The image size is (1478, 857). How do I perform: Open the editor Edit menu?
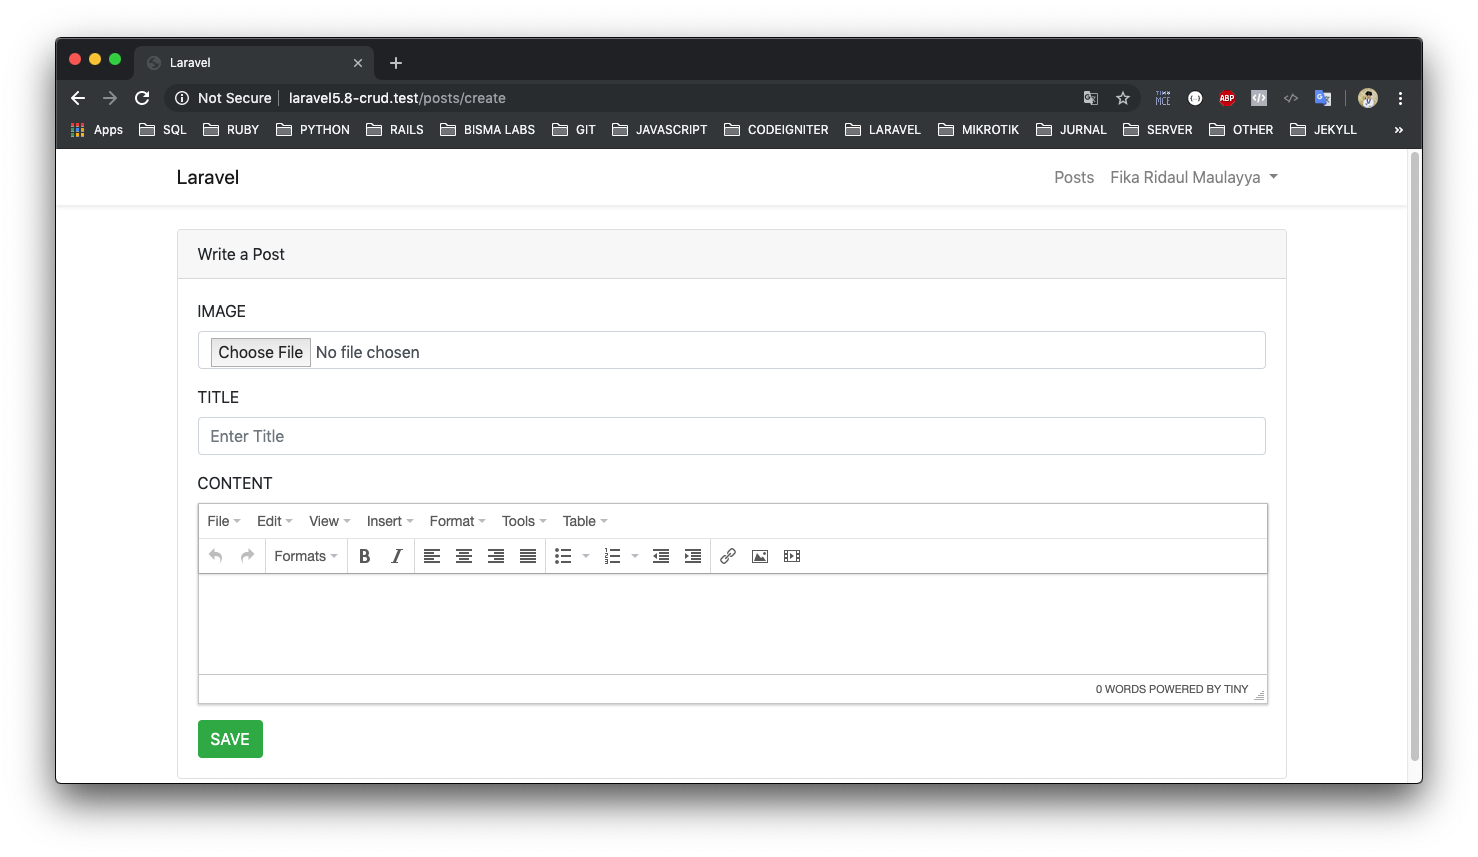(x=275, y=521)
